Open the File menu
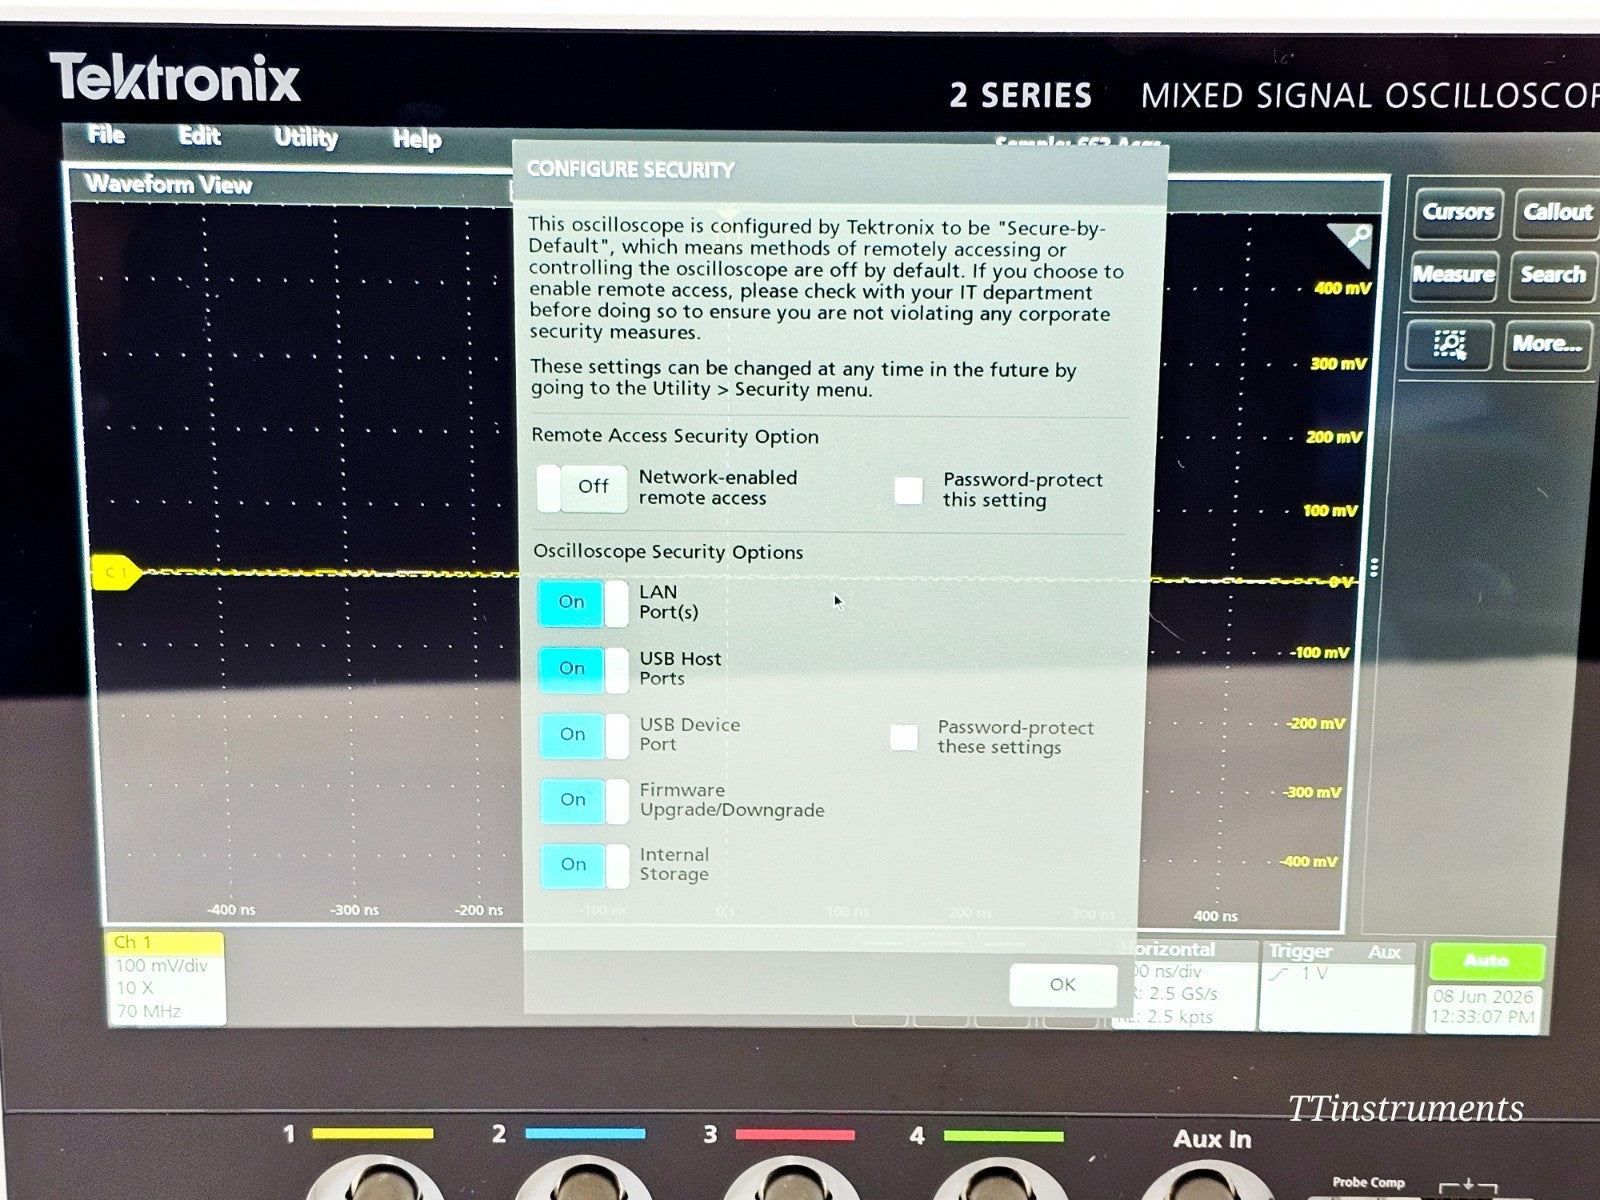 pos(106,135)
